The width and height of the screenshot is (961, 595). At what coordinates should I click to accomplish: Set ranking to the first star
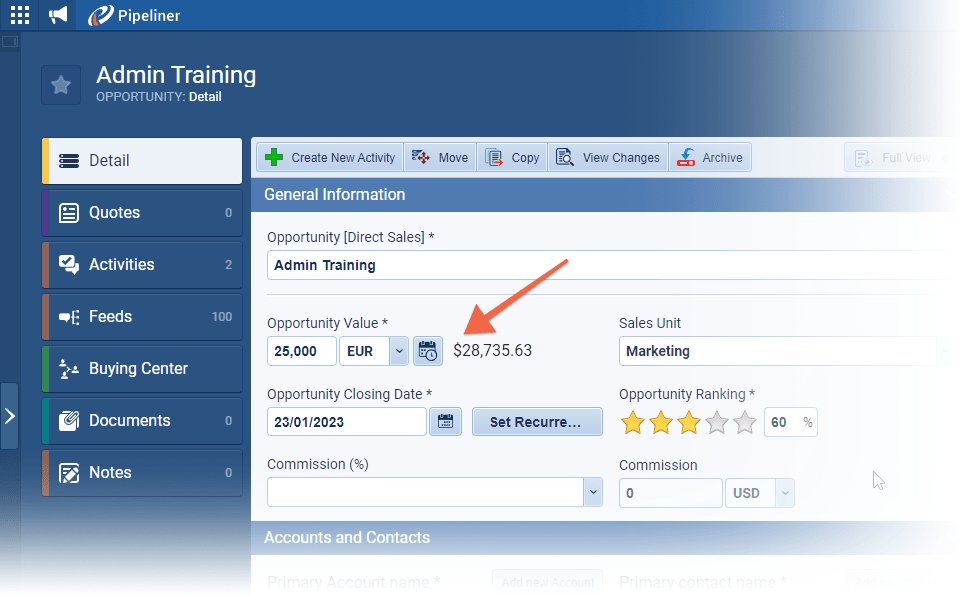point(633,423)
